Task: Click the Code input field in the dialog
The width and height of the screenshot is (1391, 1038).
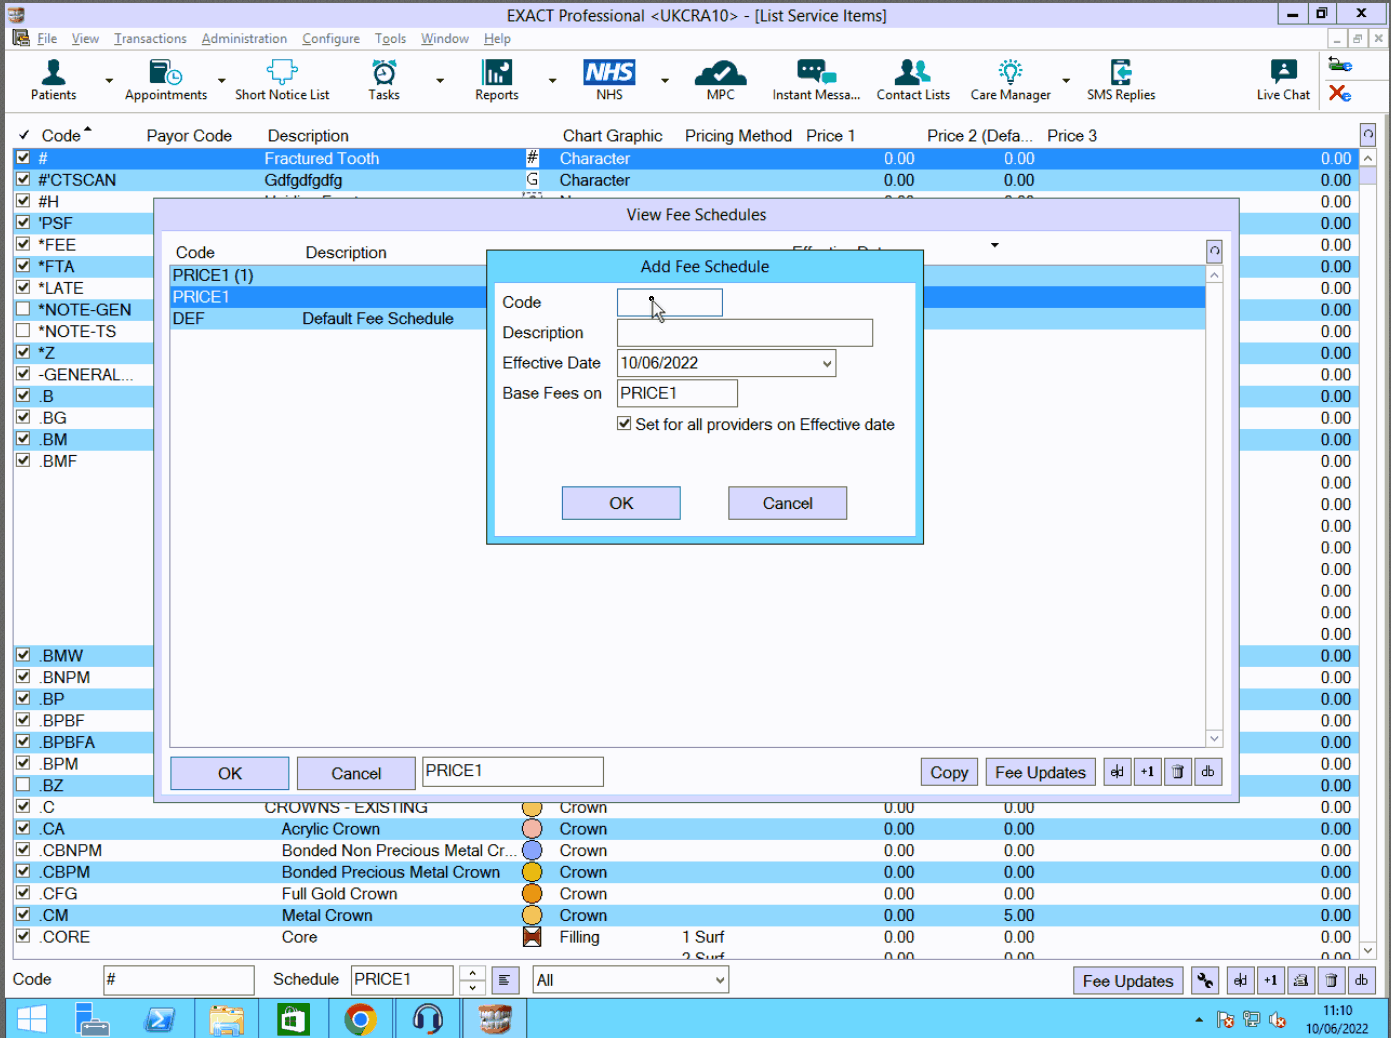Action: coord(669,302)
